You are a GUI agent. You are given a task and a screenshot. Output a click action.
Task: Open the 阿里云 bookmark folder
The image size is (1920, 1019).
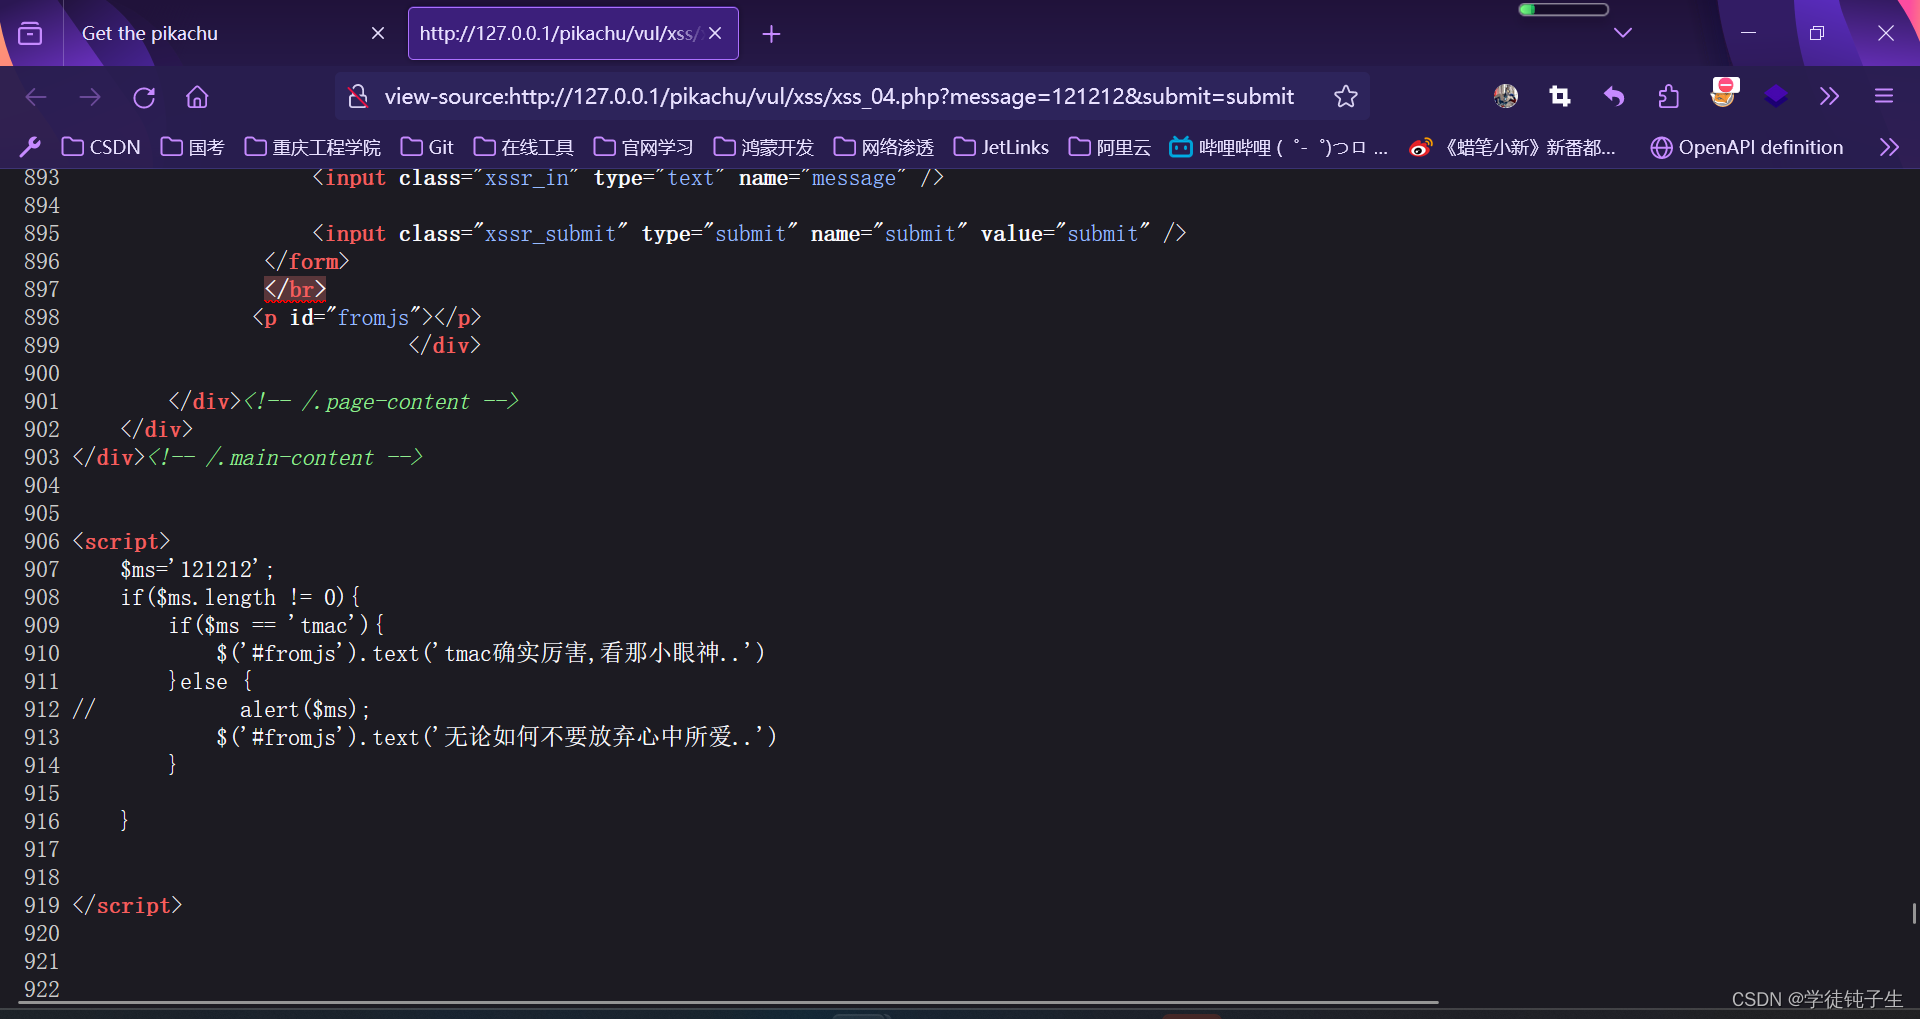[x=1110, y=147]
